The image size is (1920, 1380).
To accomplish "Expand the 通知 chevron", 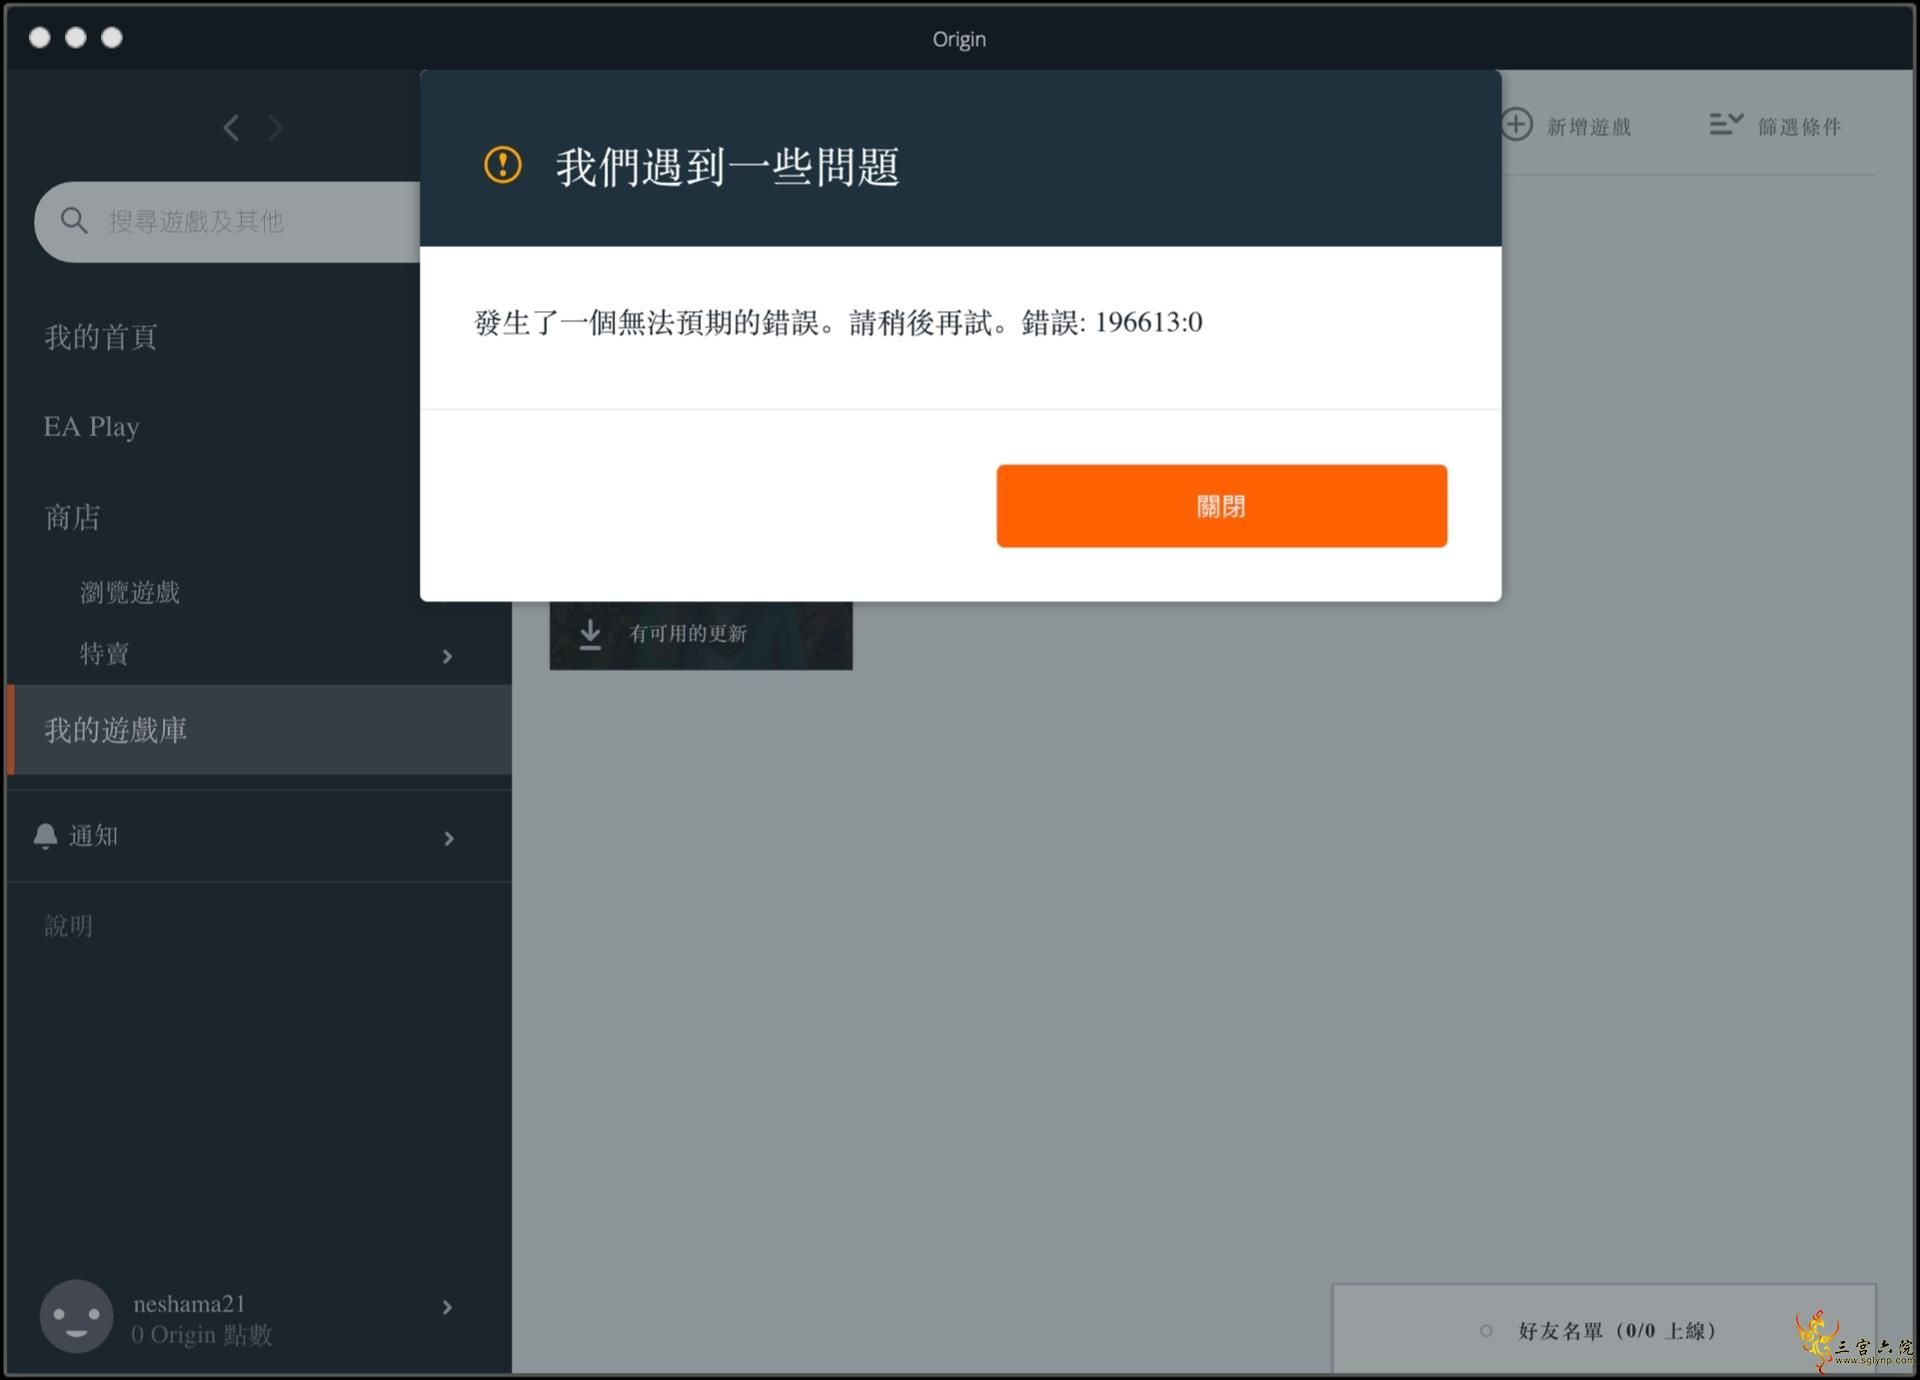I will pos(448,838).
